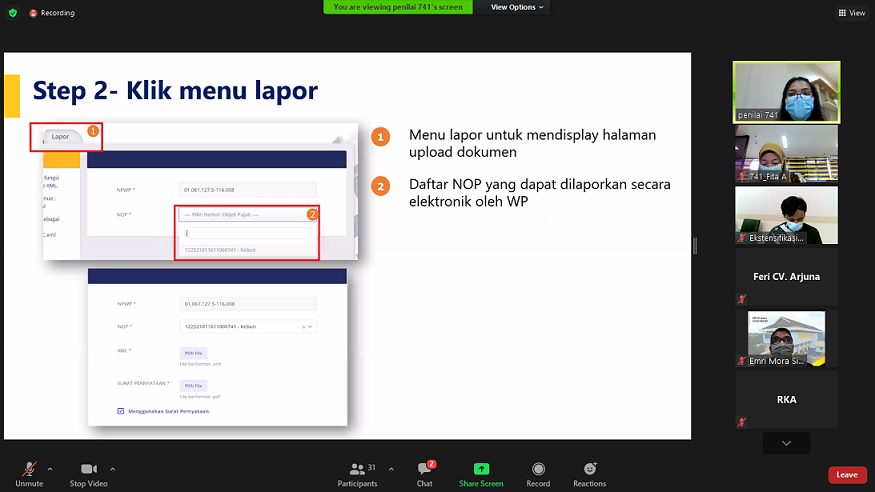Click the green encryption shield icon
Image resolution: width=875 pixels, height=492 pixels.
coord(13,13)
